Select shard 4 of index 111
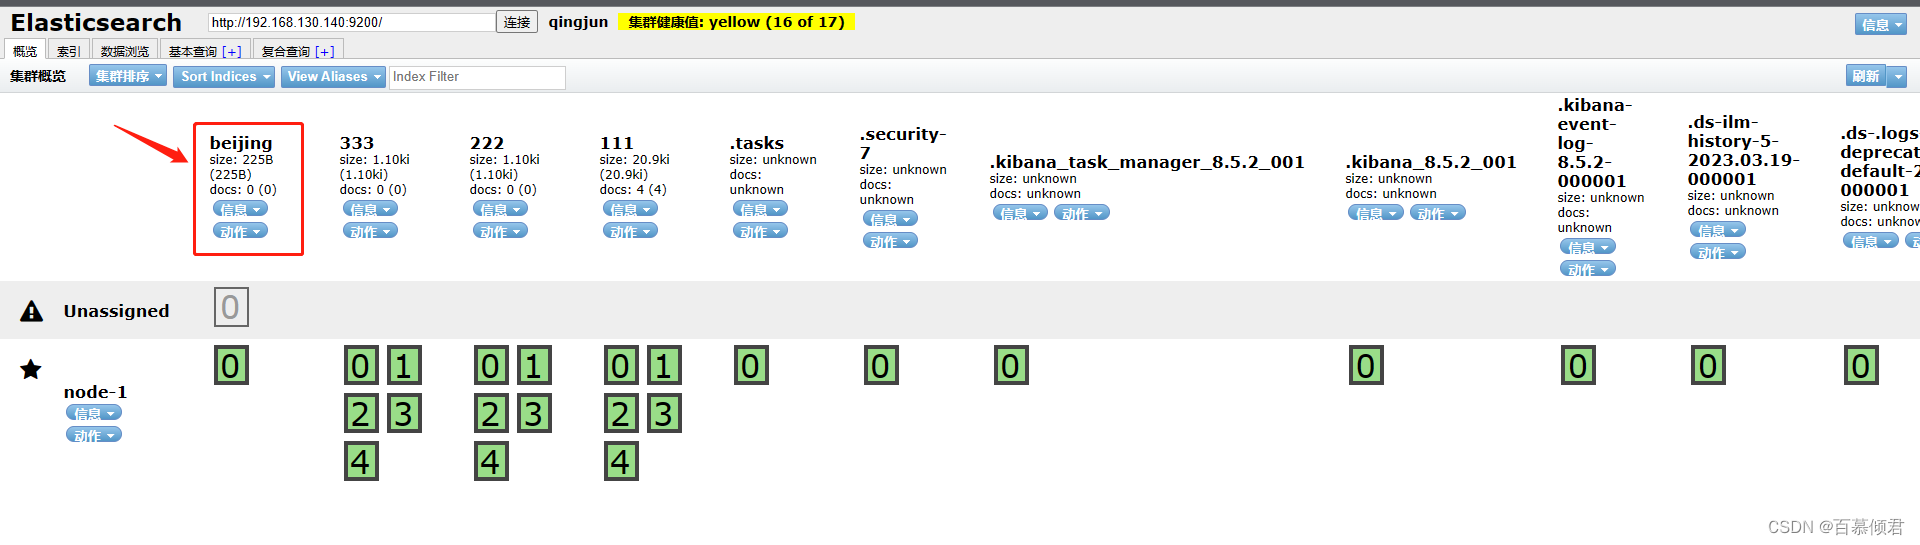1920x545 pixels. (x=621, y=462)
